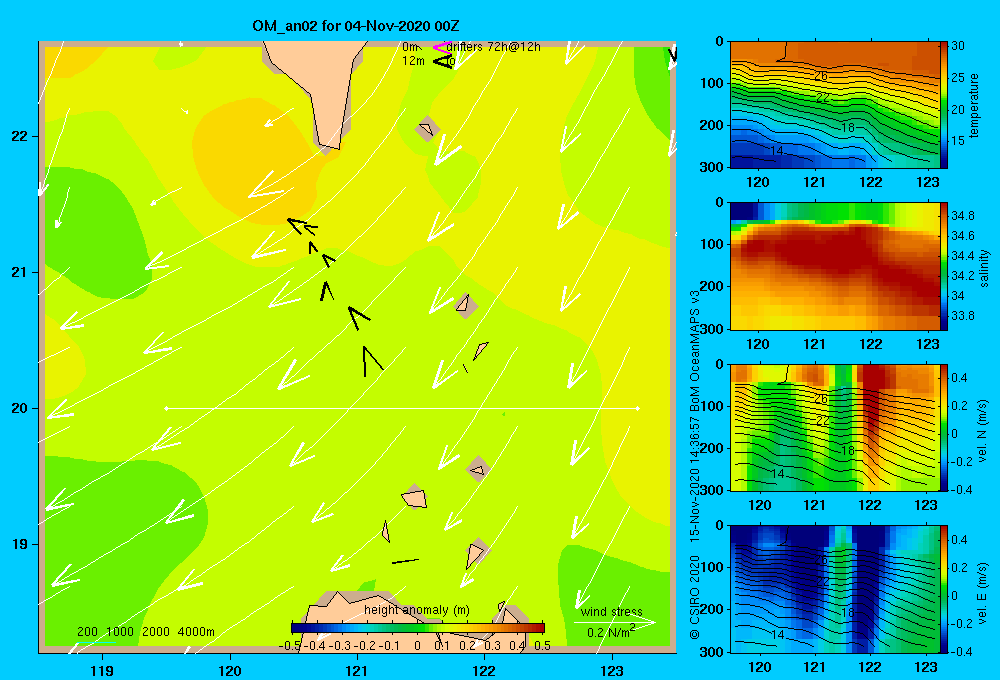This screenshot has height=680, width=1000.
Task: Click the 'vel. N (m/s)' axis title
Action: point(983,431)
